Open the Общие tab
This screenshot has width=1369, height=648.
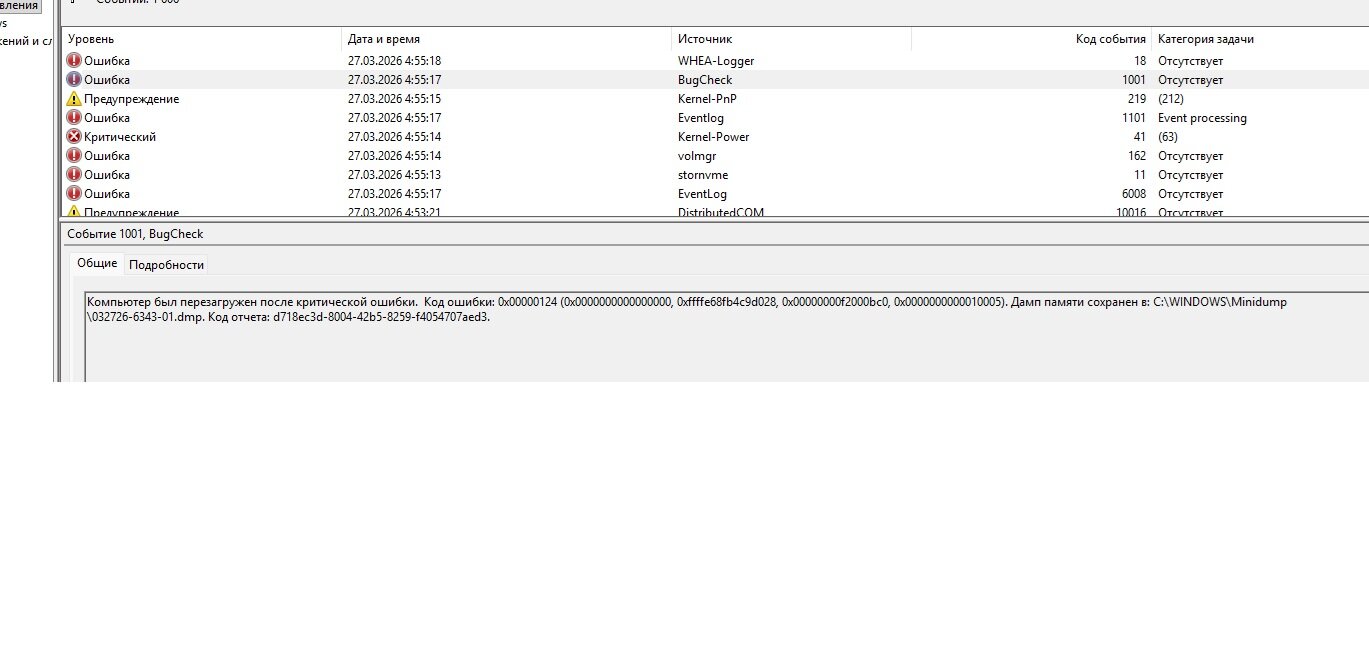point(97,264)
